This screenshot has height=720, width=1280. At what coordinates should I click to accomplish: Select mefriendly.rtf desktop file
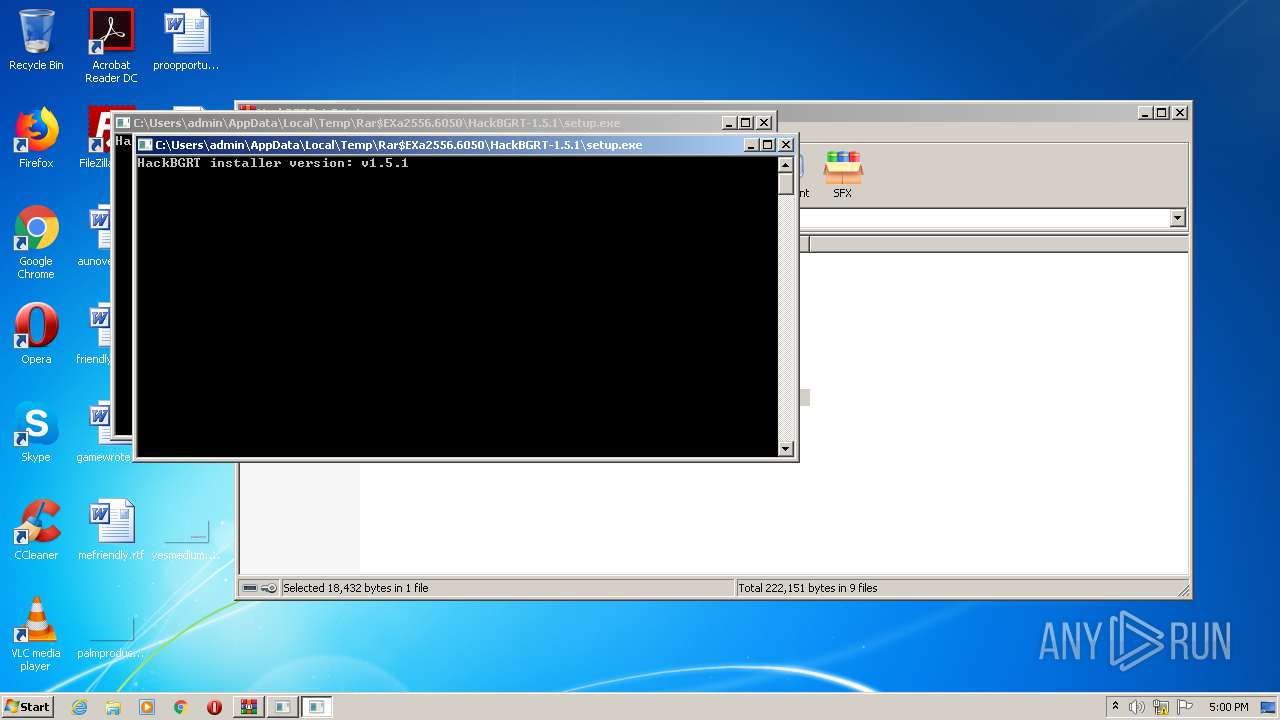pos(111,530)
